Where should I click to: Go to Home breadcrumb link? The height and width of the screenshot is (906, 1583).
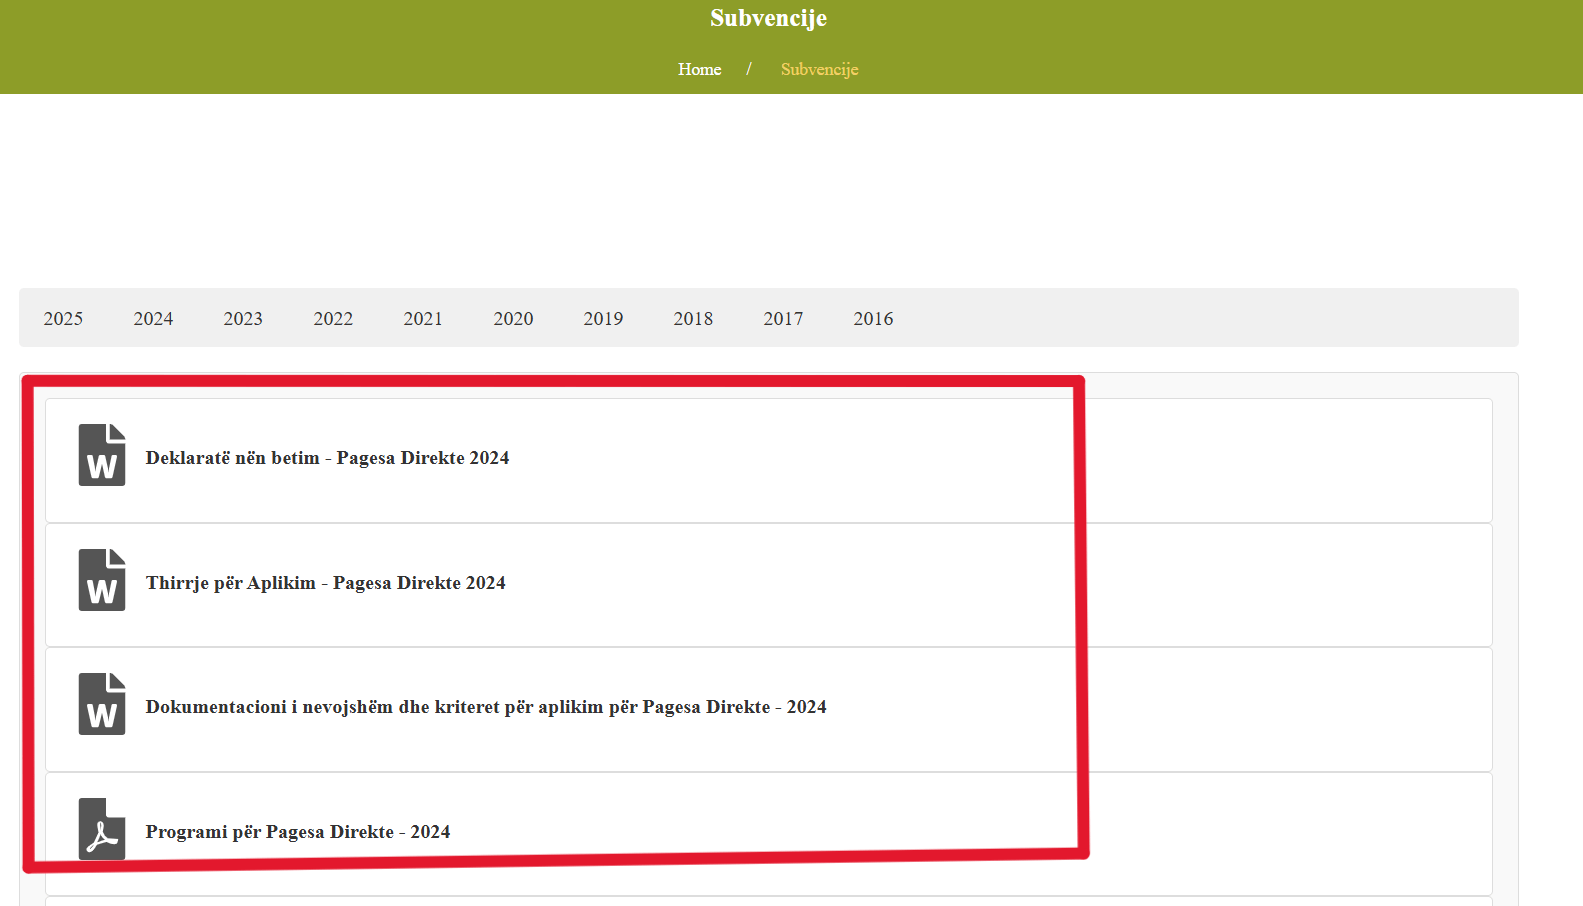[x=699, y=69]
